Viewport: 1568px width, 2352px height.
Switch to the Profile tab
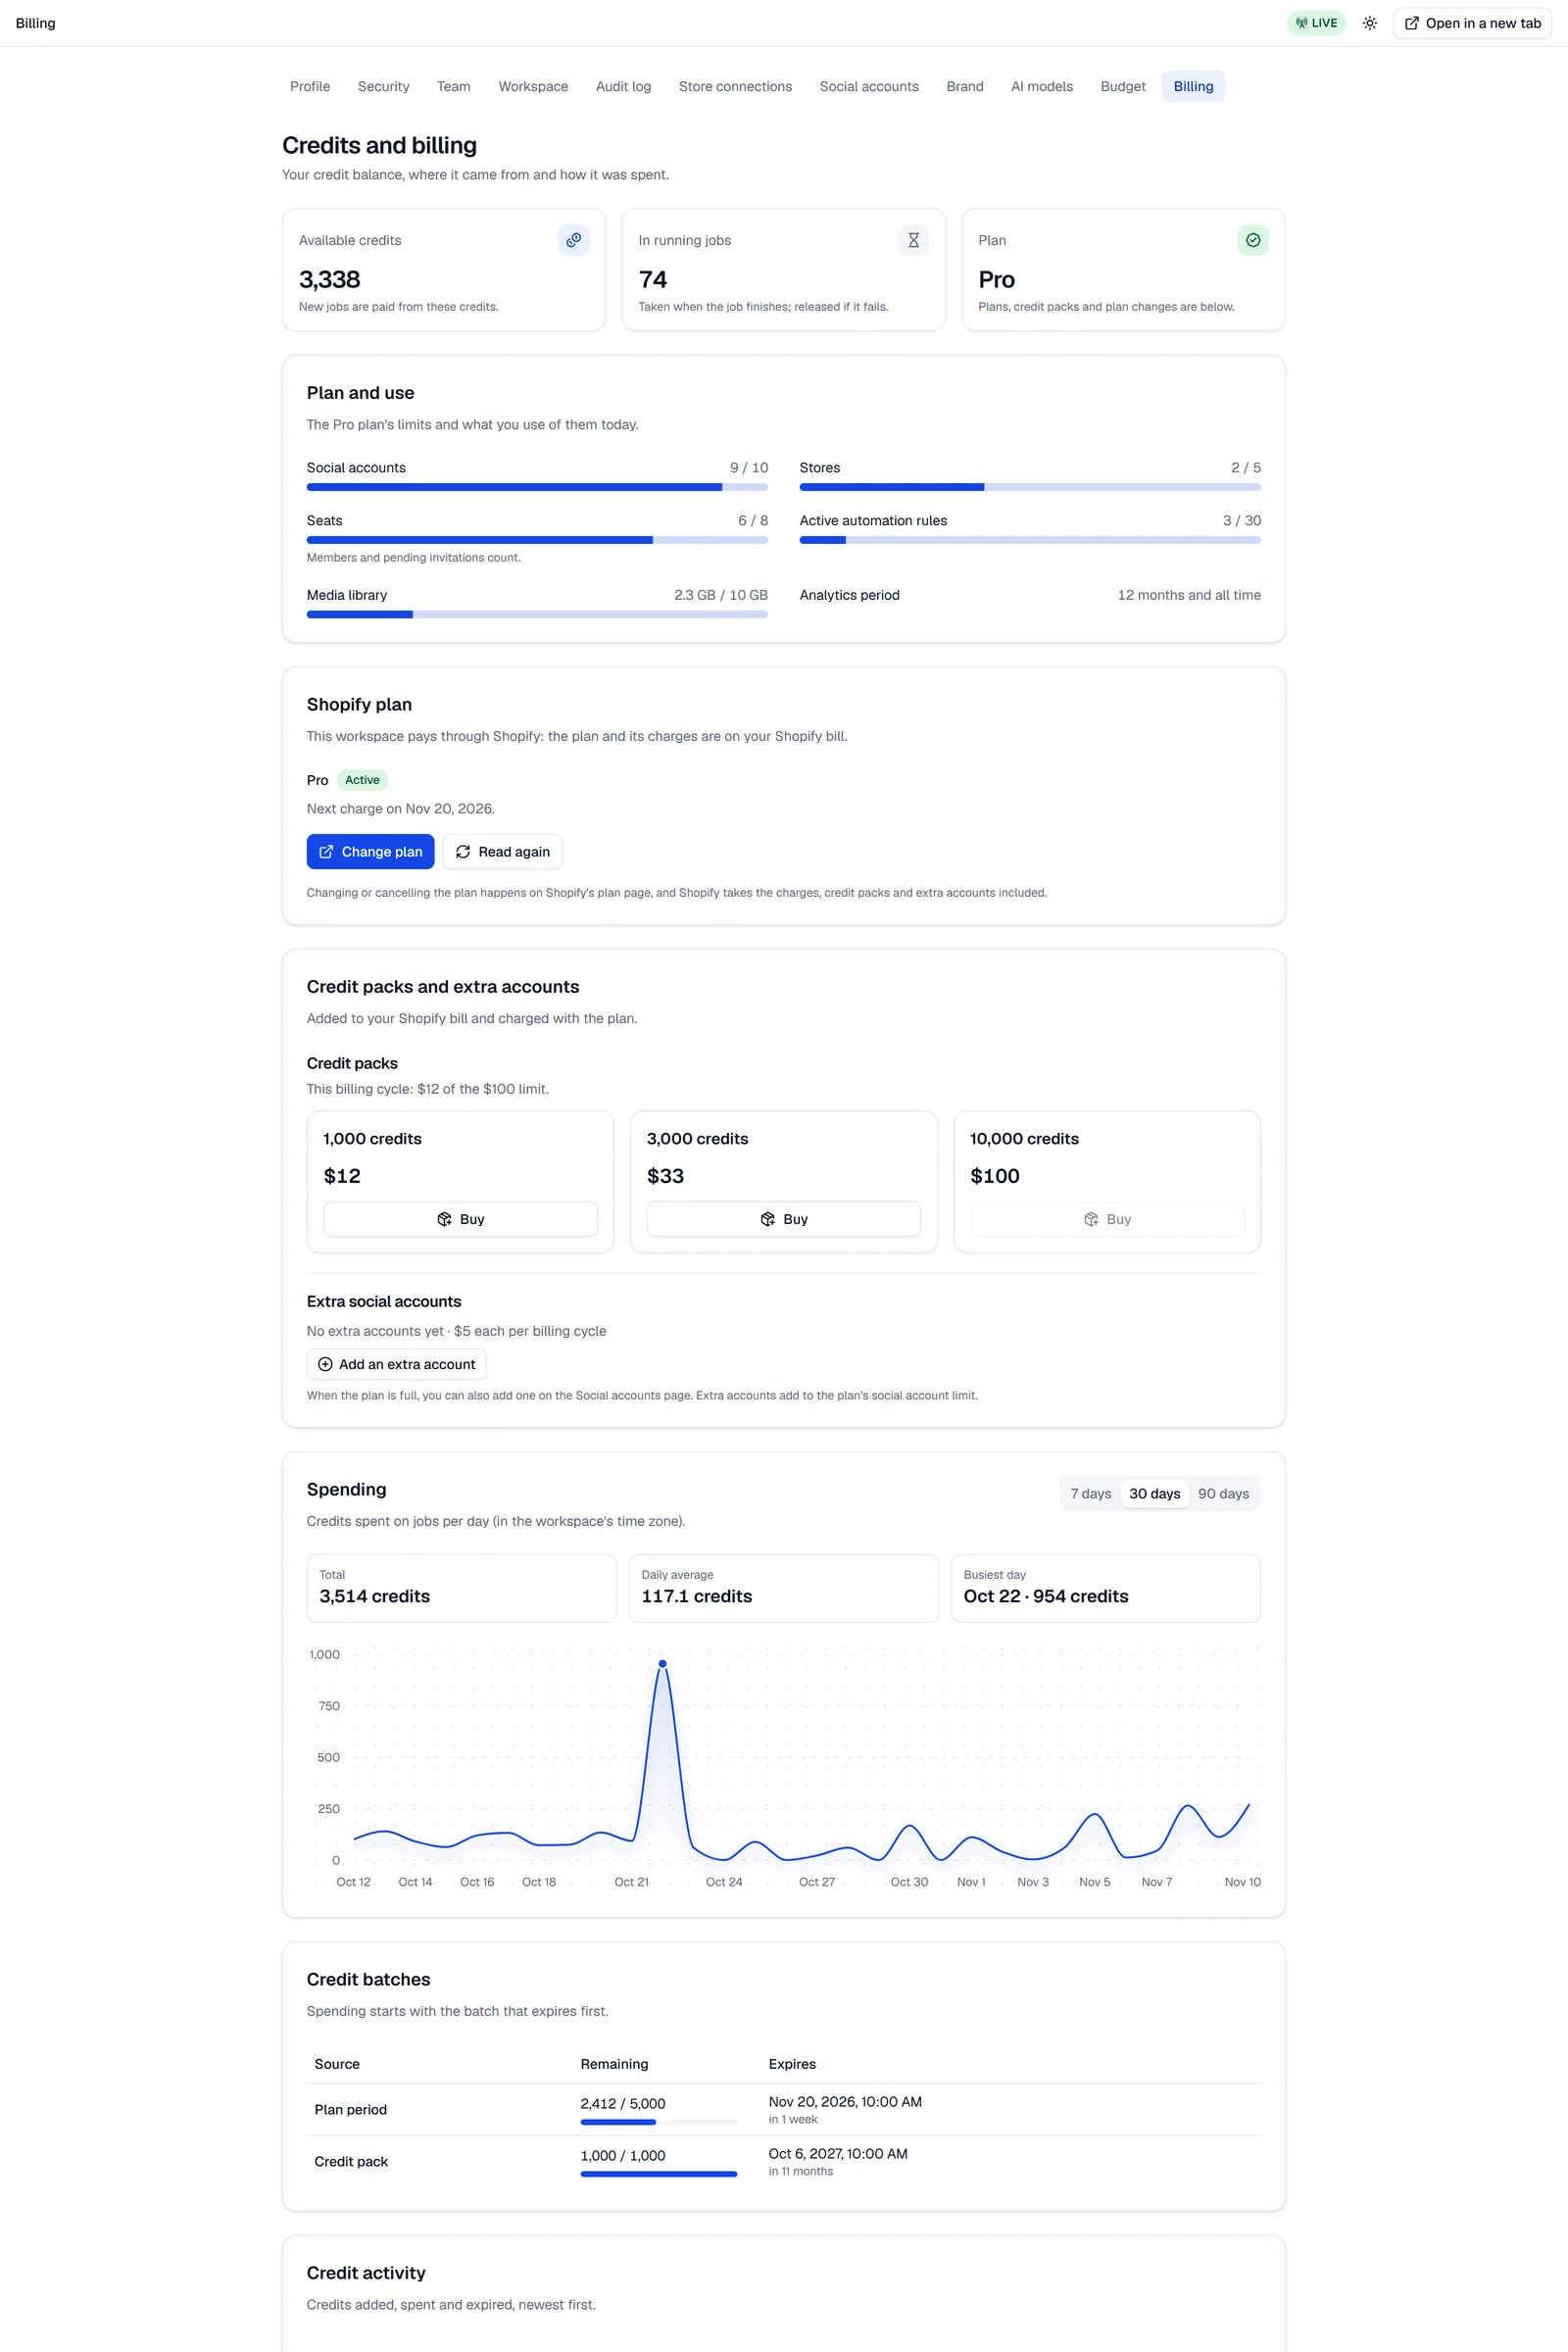(310, 86)
